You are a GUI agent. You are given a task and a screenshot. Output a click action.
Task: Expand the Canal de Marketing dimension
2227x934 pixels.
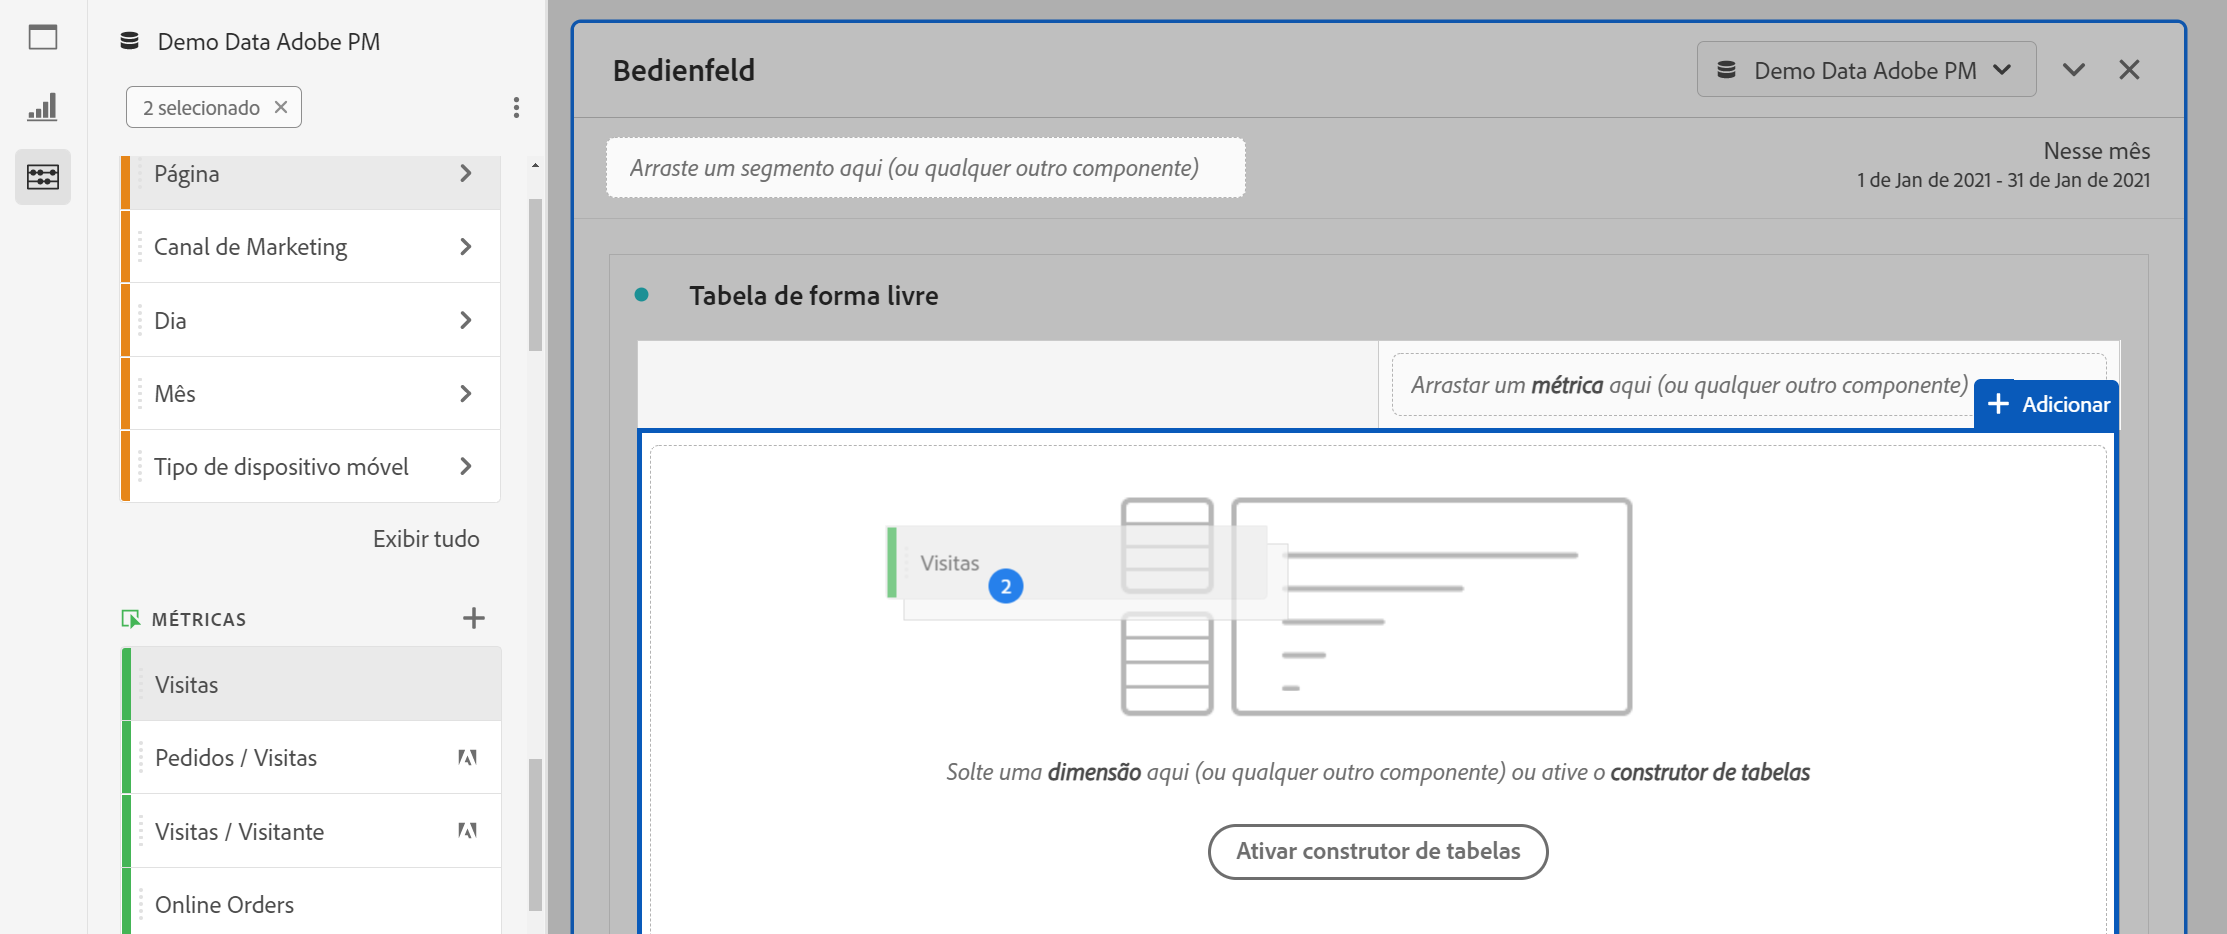pos(466,246)
